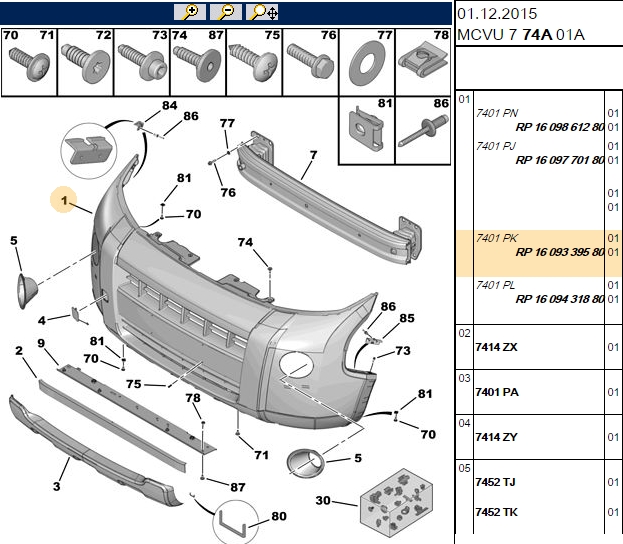Screen dimensions: 623x544
Task: Click row number 01 in parts list
Action: click(x=464, y=99)
